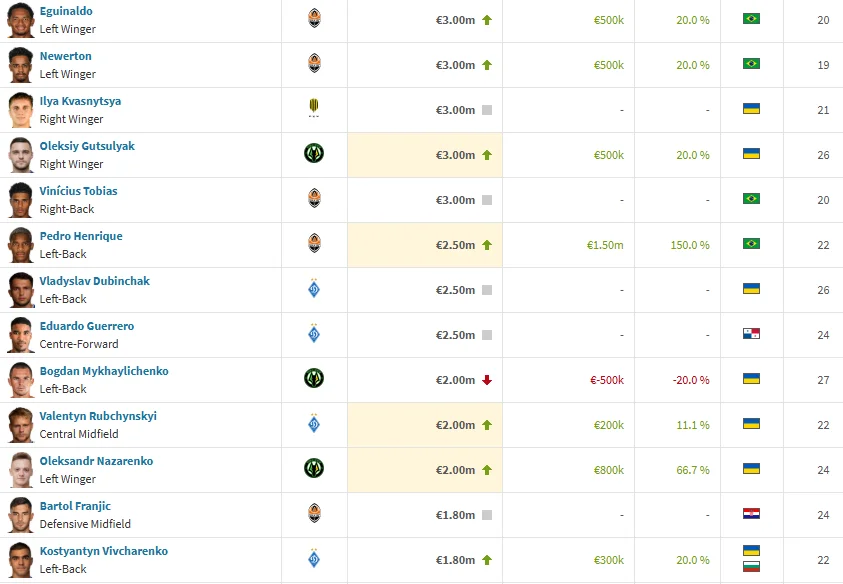Click Oleksandr Nazarenko's portrait photo
This screenshot has width=843, height=584.
coord(20,469)
